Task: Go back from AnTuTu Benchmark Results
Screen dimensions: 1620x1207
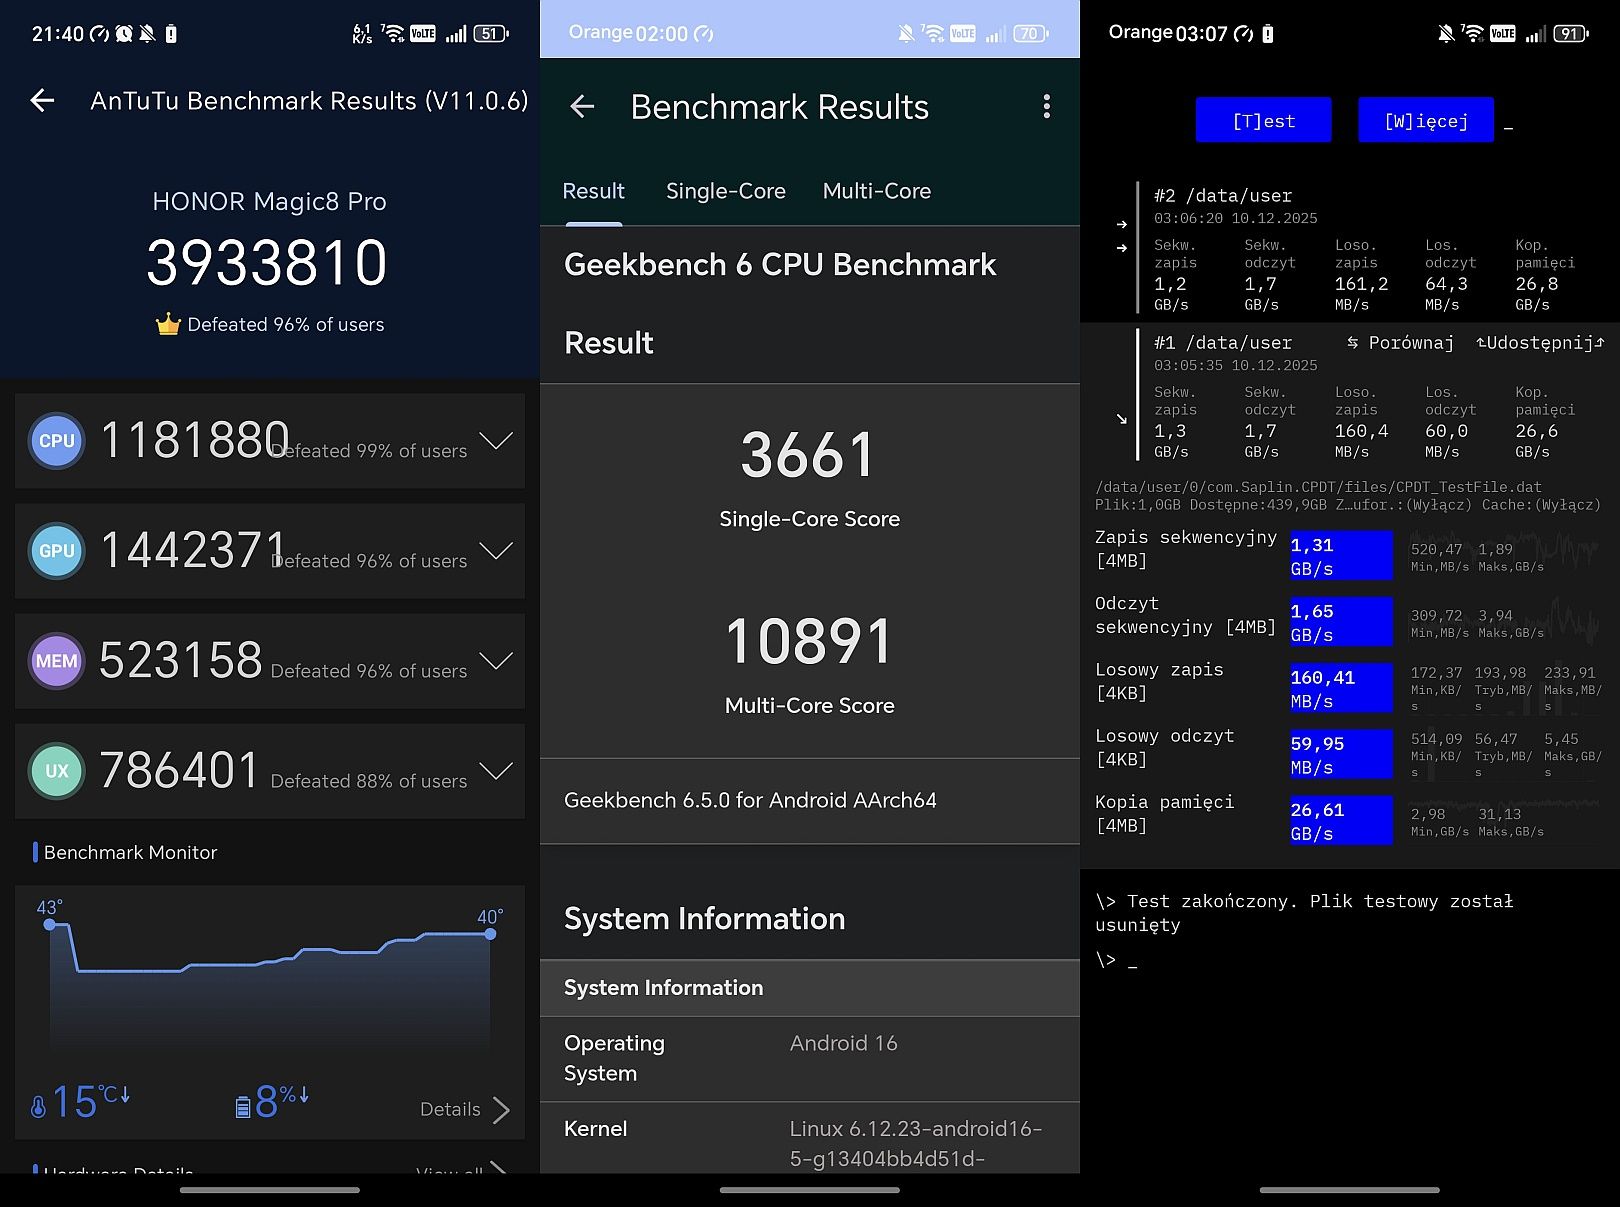Action: [x=42, y=100]
